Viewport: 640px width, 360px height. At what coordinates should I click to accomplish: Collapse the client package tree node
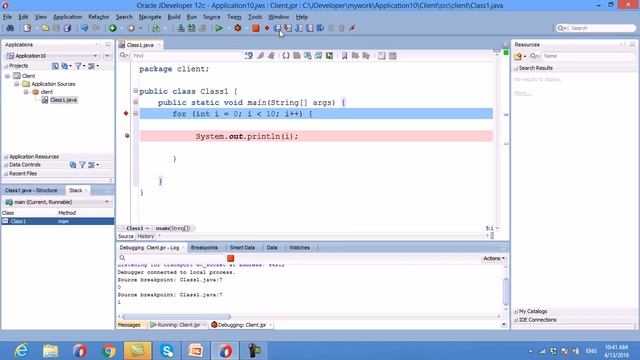[26, 92]
